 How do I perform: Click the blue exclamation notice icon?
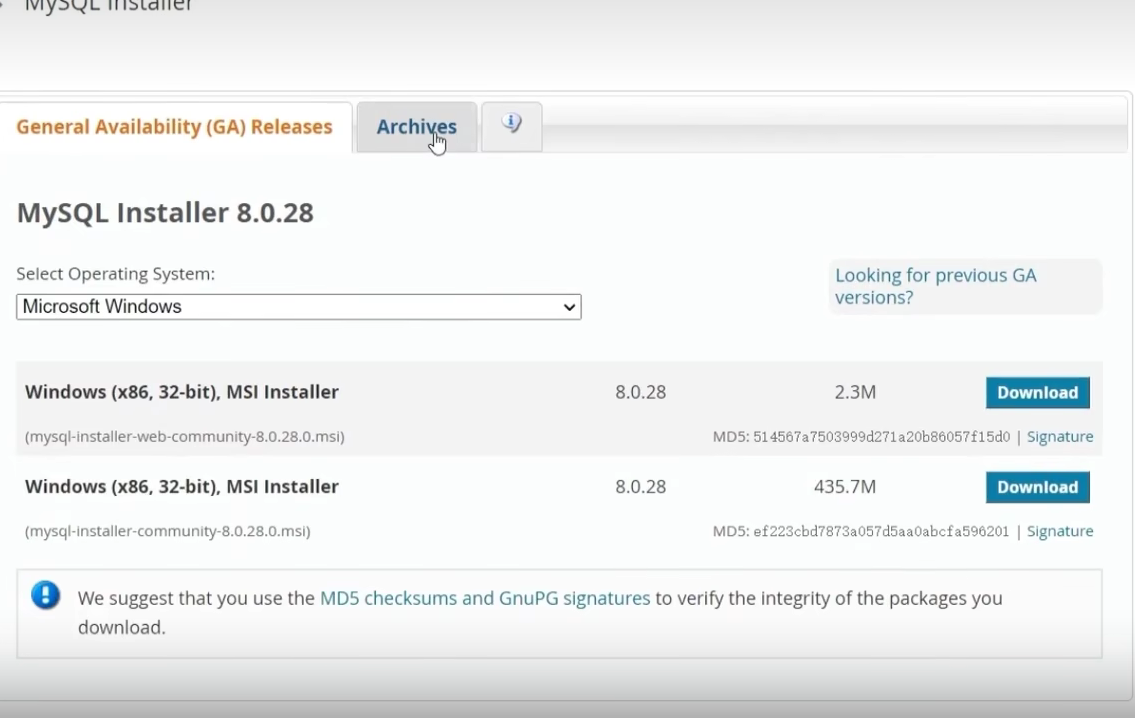click(46, 596)
